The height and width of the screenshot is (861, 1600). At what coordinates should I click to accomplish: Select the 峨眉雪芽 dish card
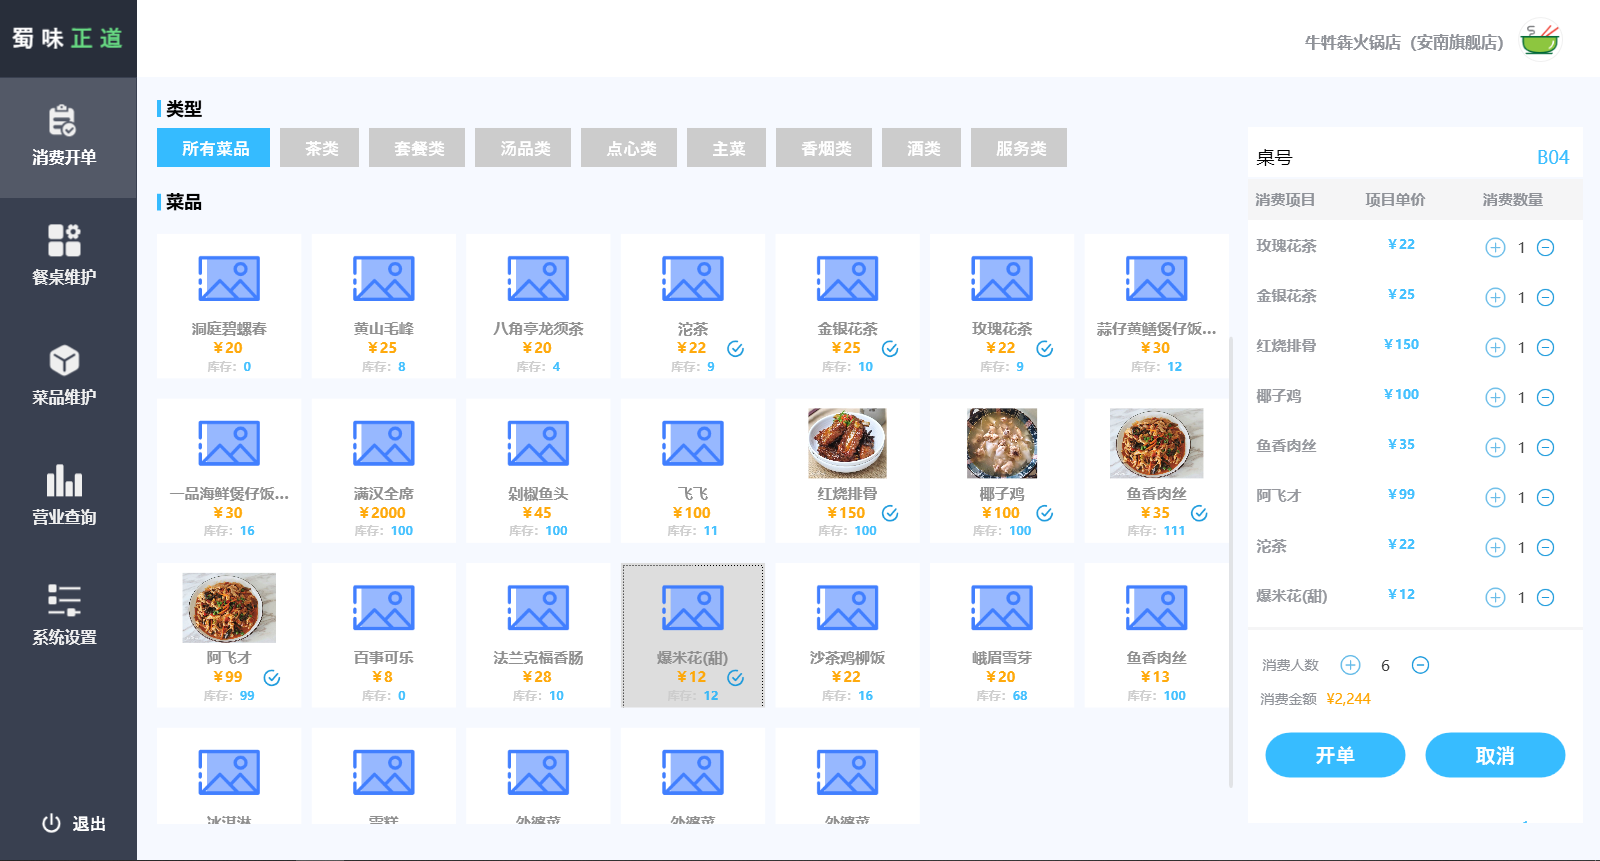coord(1002,635)
